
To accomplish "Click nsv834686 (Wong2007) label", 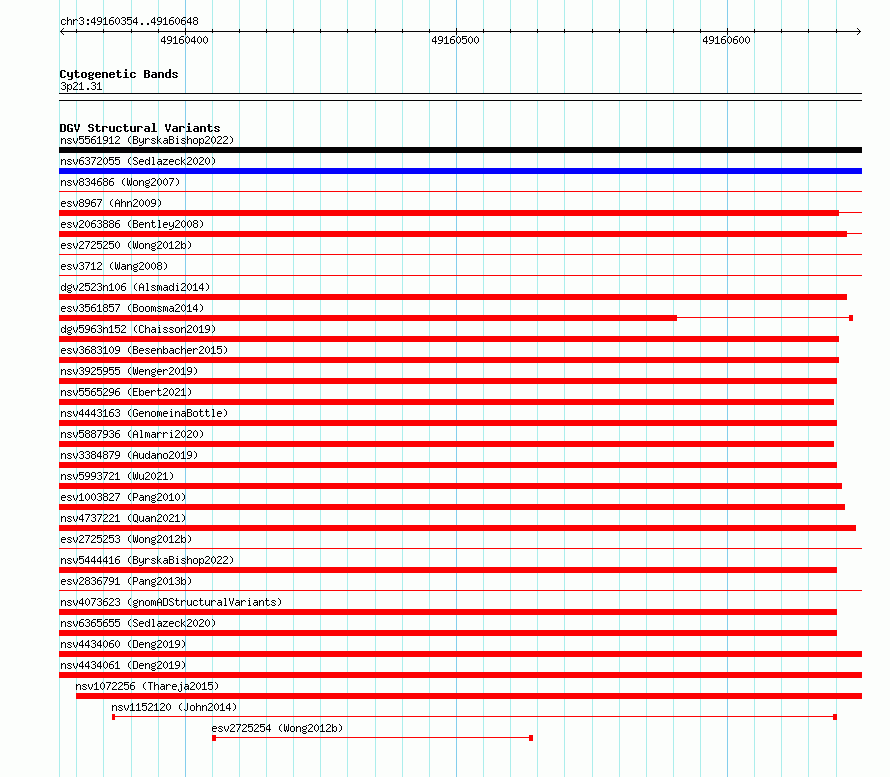I will point(120,182).
